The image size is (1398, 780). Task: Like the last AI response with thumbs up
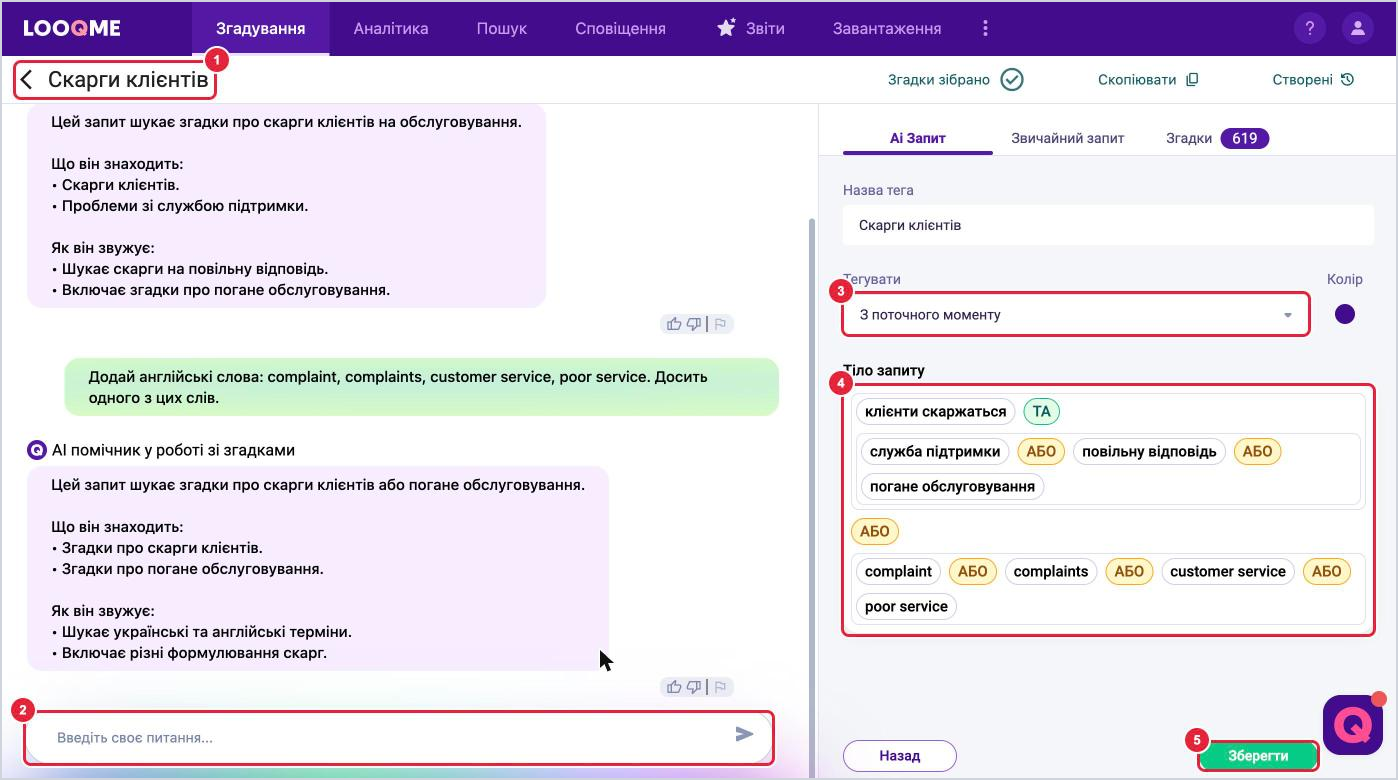(674, 687)
